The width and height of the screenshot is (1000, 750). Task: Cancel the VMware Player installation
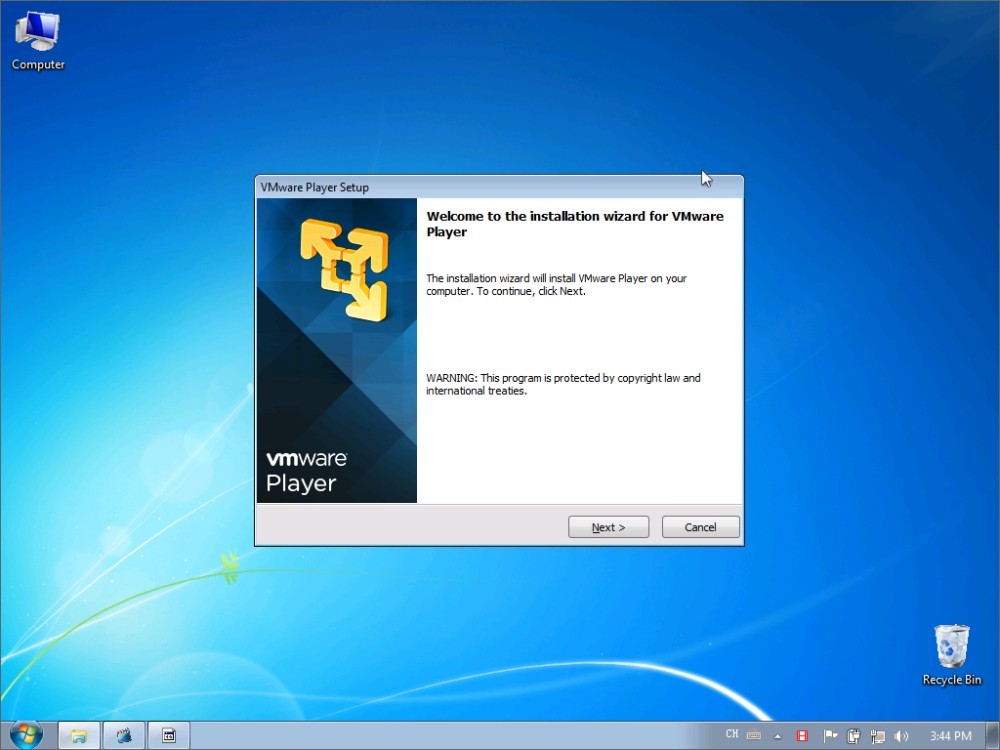tap(700, 527)
